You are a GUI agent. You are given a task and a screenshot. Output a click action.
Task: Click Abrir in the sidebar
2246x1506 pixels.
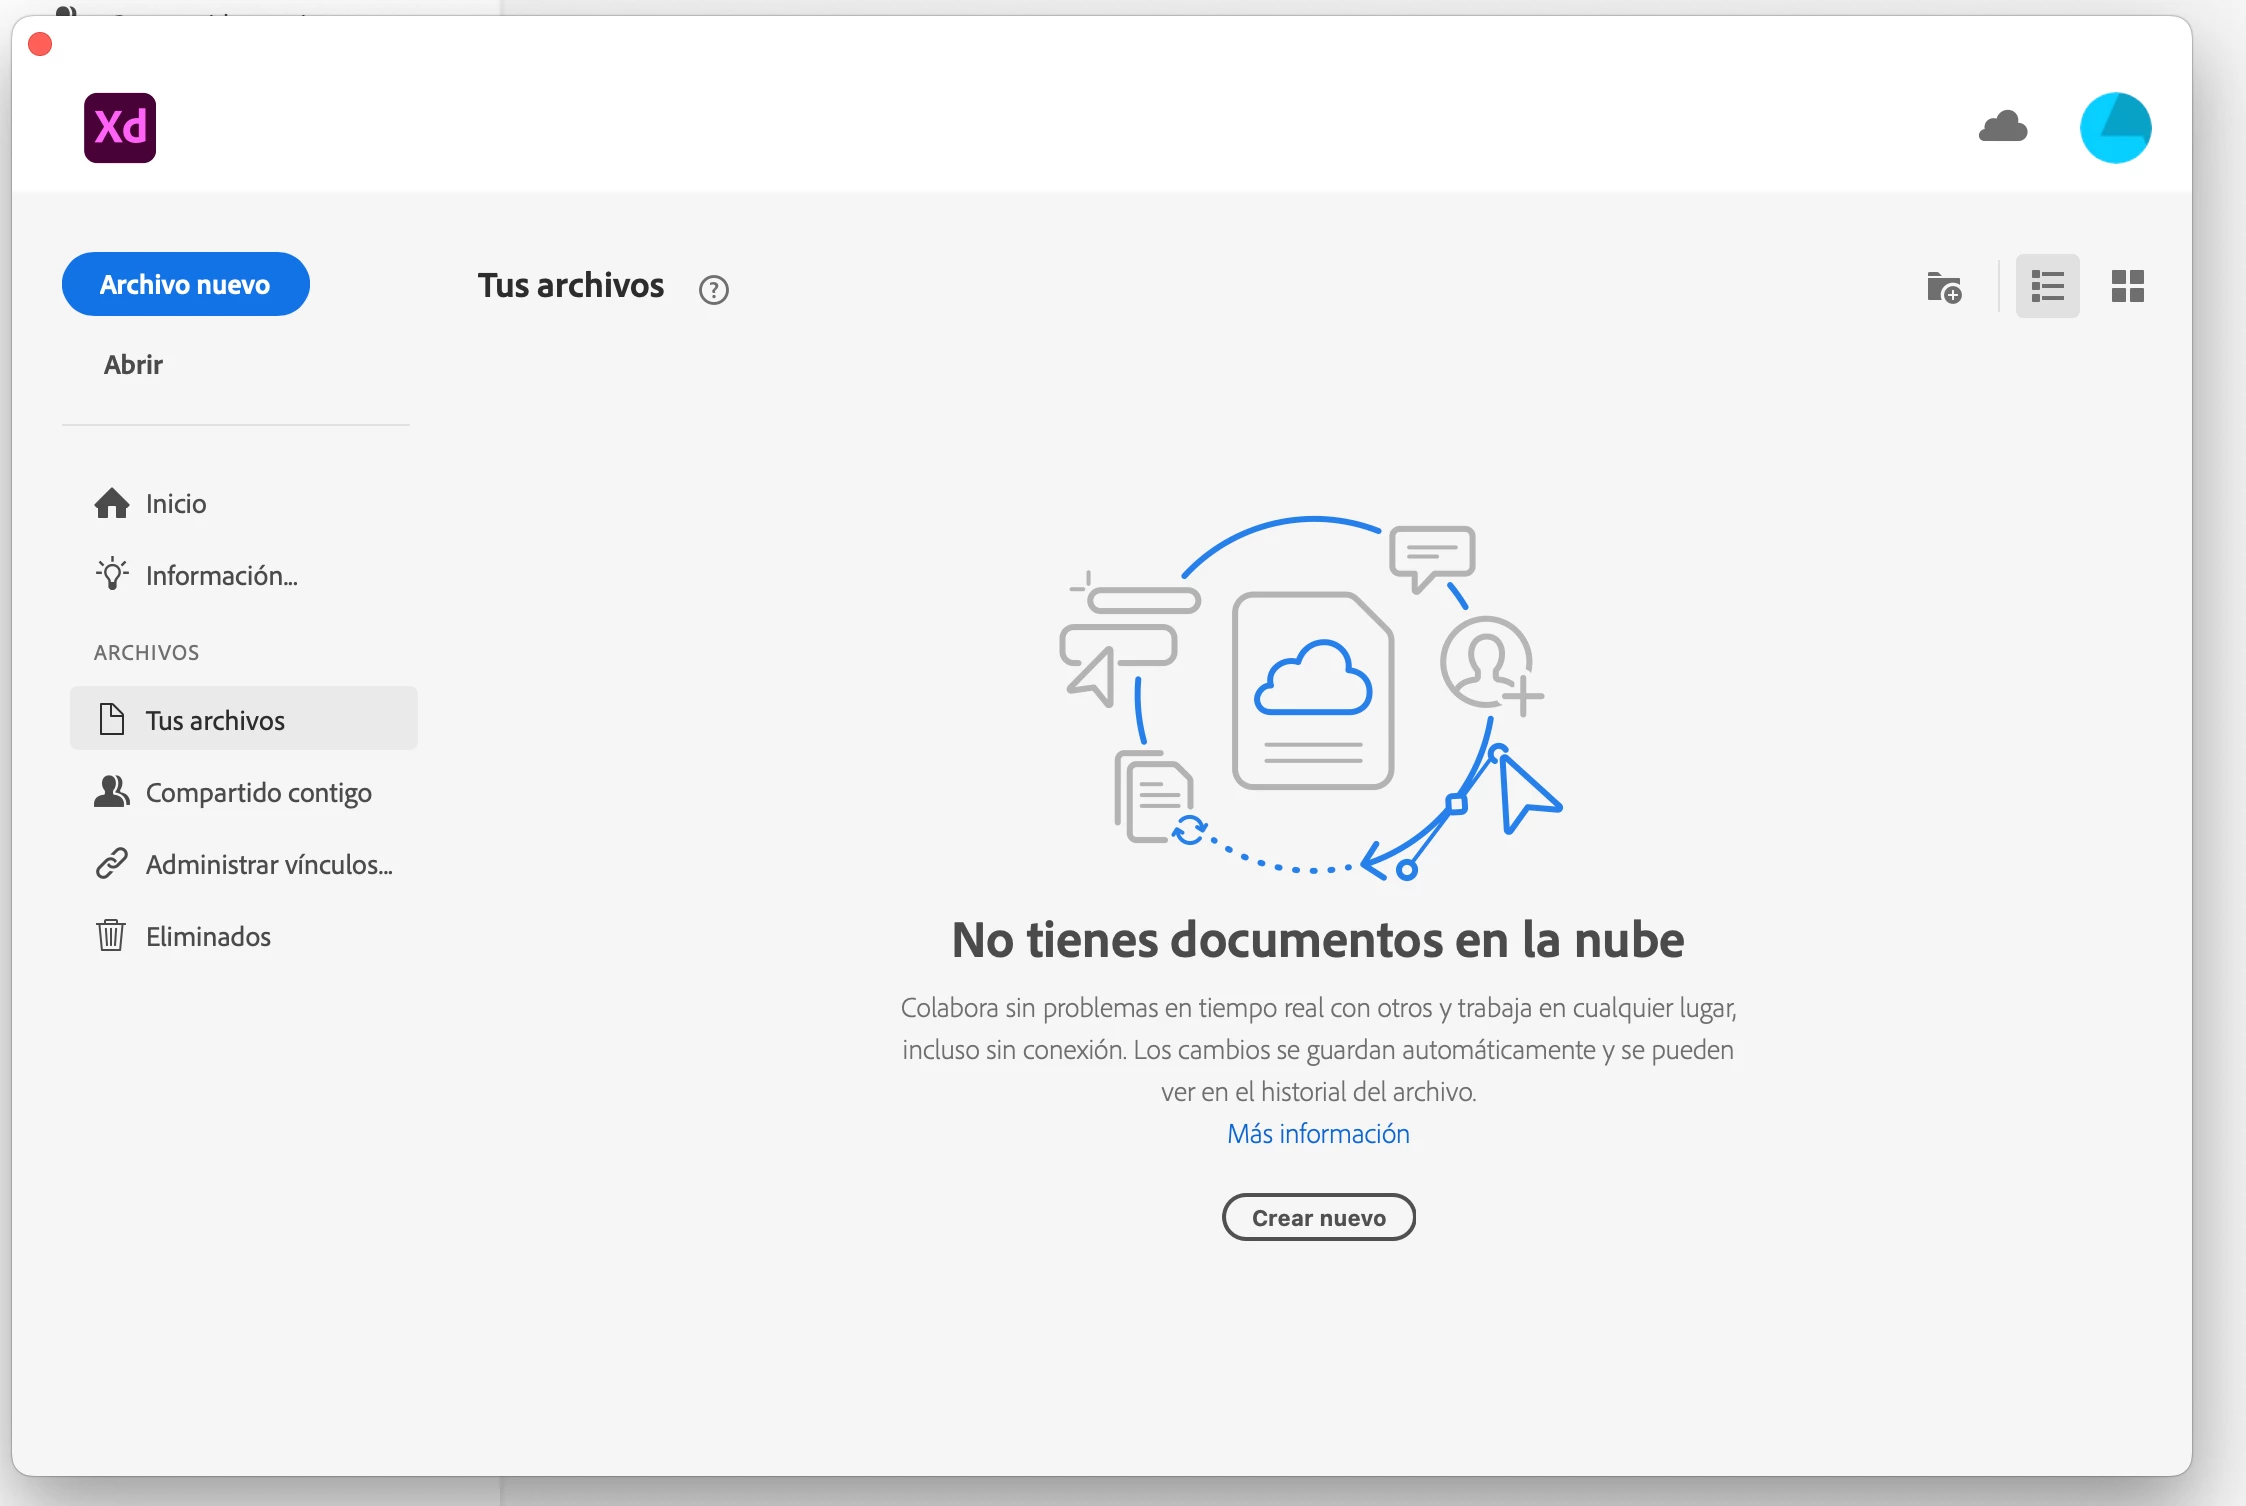(133, 365)
